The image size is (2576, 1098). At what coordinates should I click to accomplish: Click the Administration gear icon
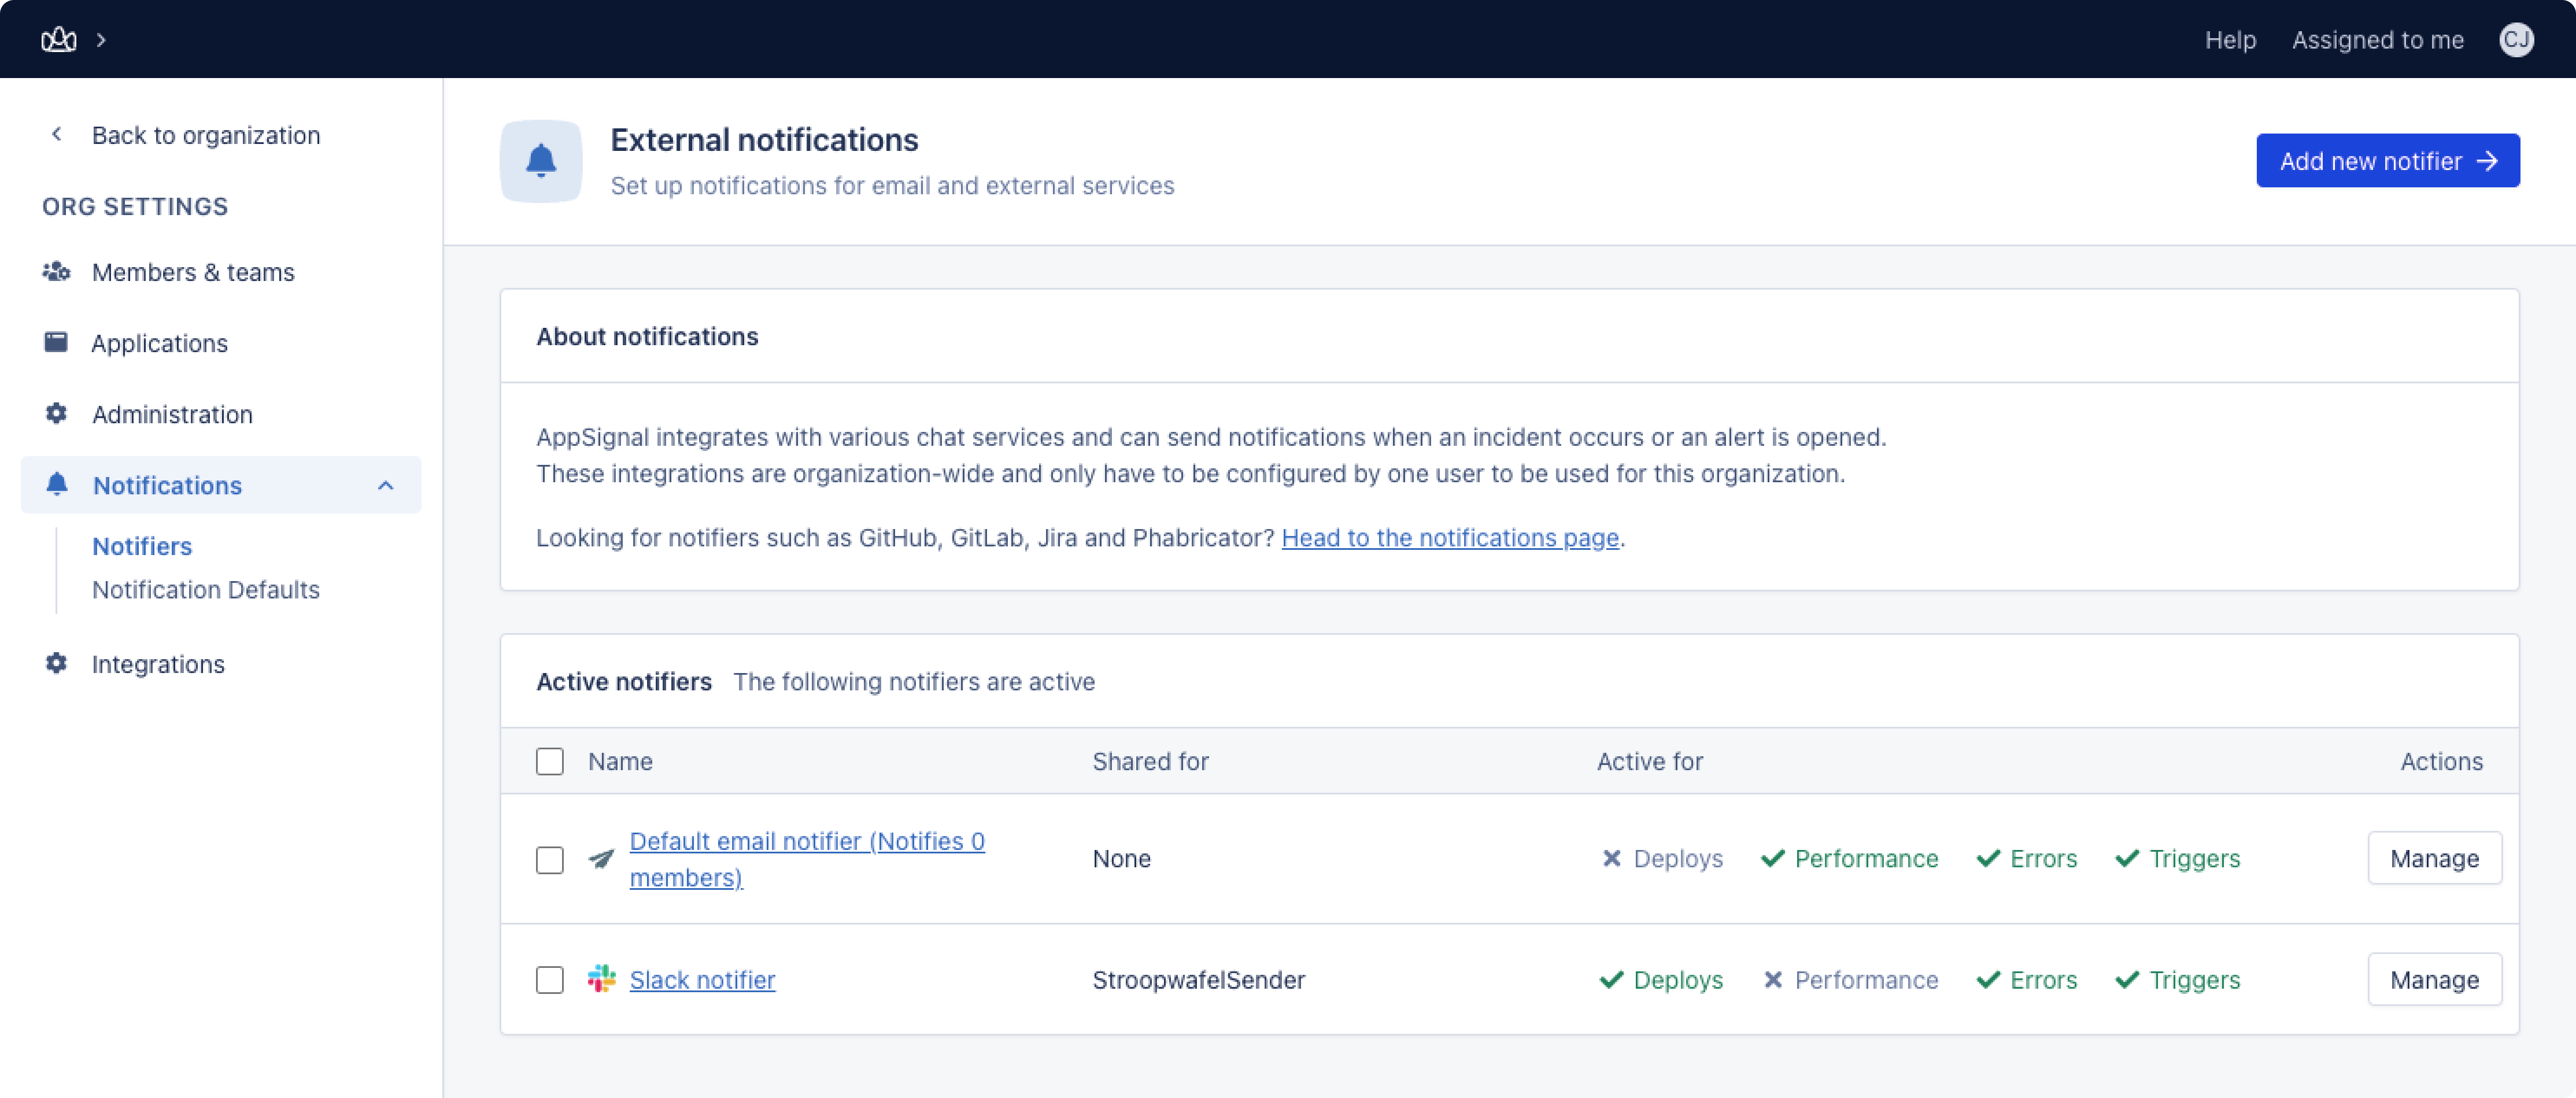(56, 413)
